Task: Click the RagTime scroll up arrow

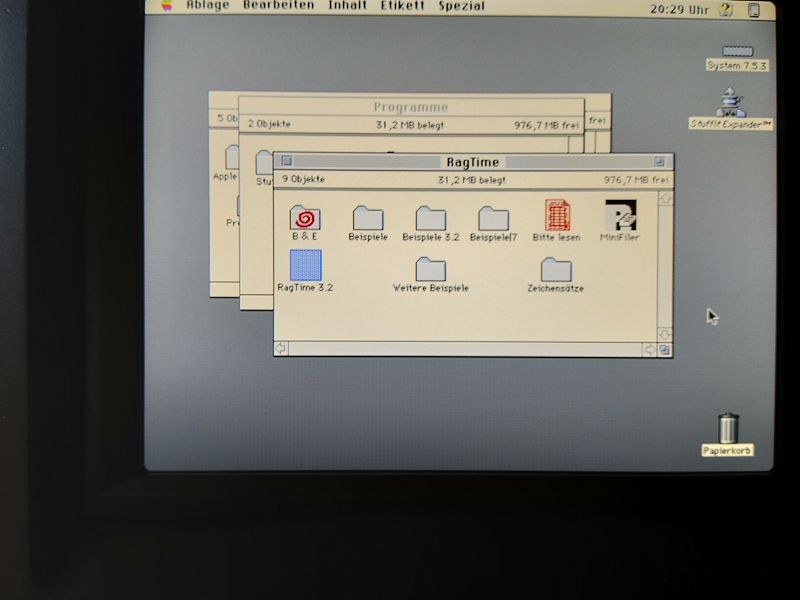Action: (x=665, y=199)
